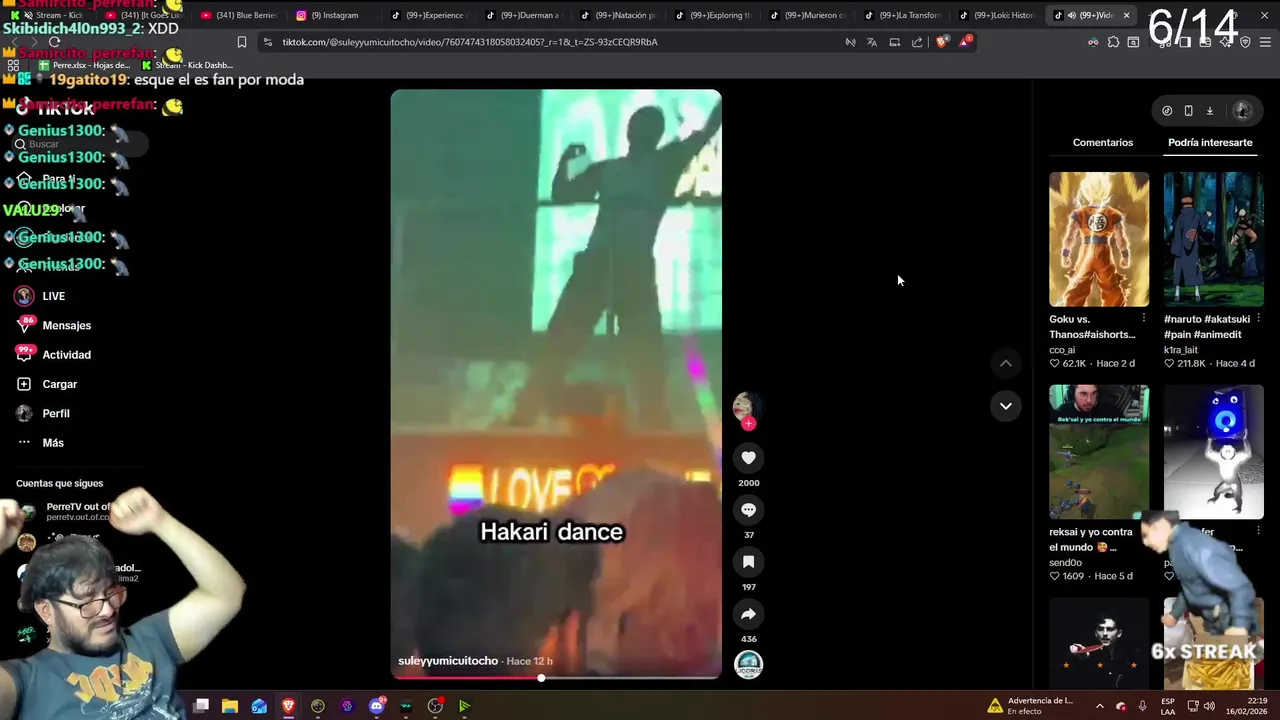Screen dimensions: 1280x720
Task: Open the Brave Rewards triangle icon
Action: [x=965, y=42]
